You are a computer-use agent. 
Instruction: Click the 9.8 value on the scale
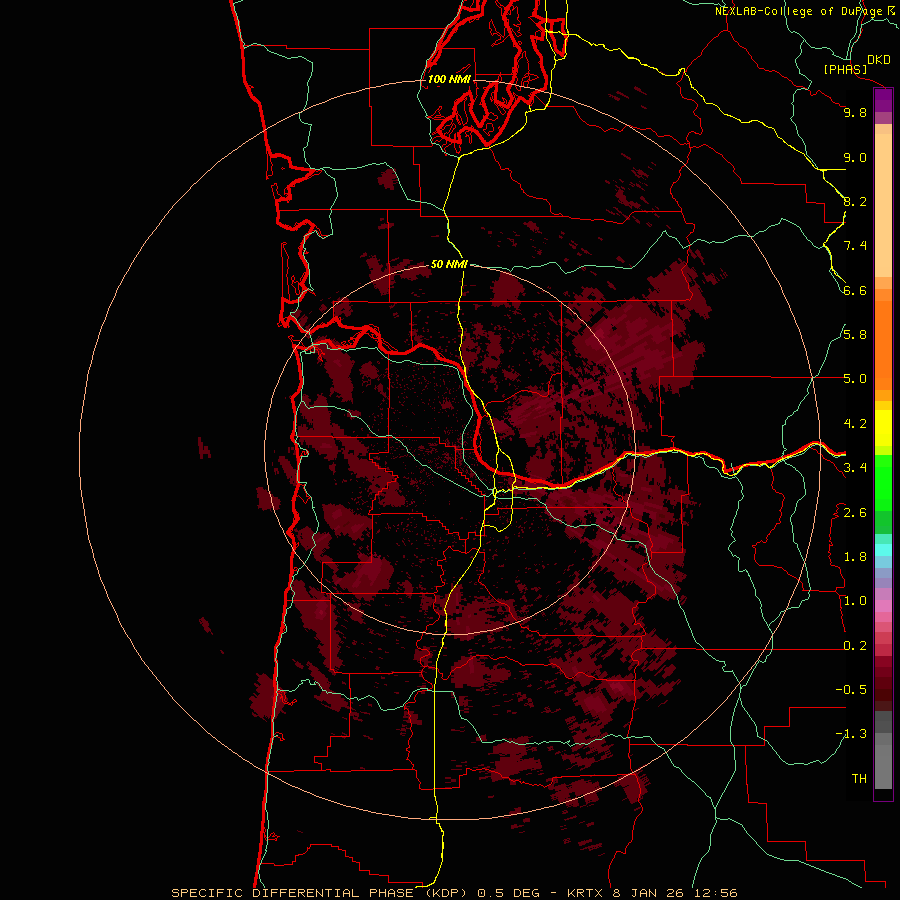coord(855,112)
